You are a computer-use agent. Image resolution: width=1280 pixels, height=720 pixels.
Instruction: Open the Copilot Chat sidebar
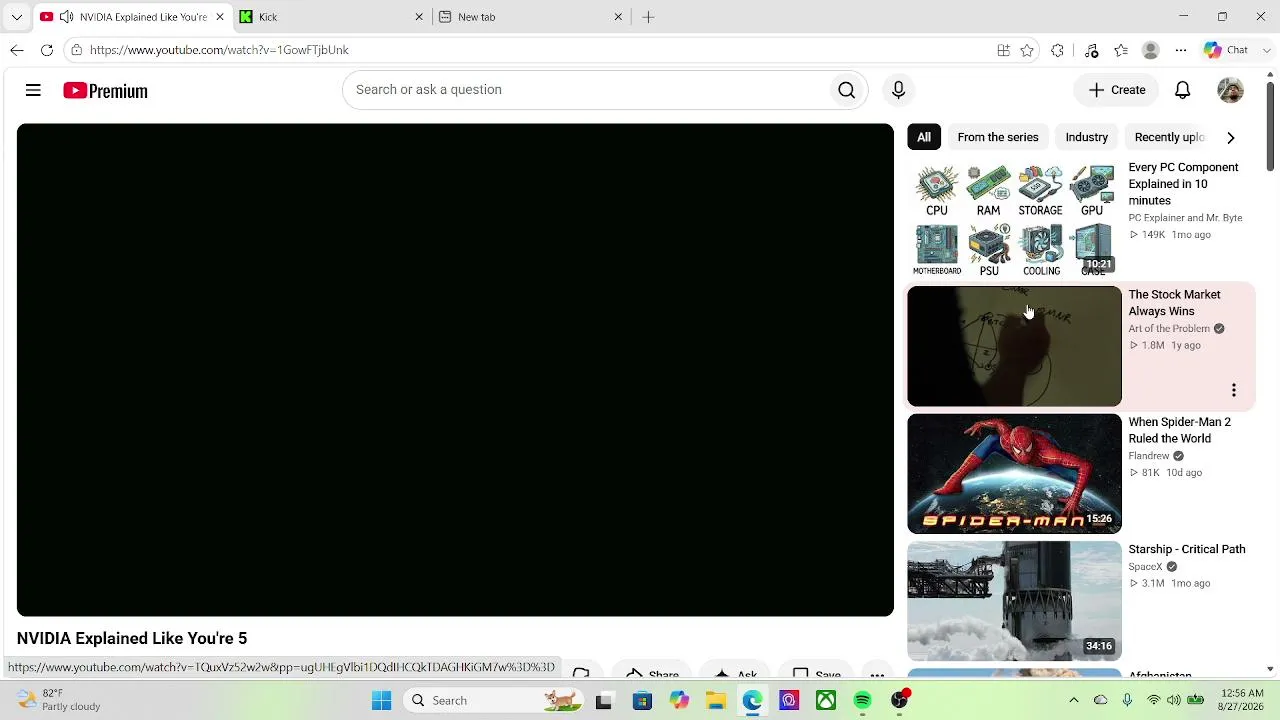pos(1228,50)
